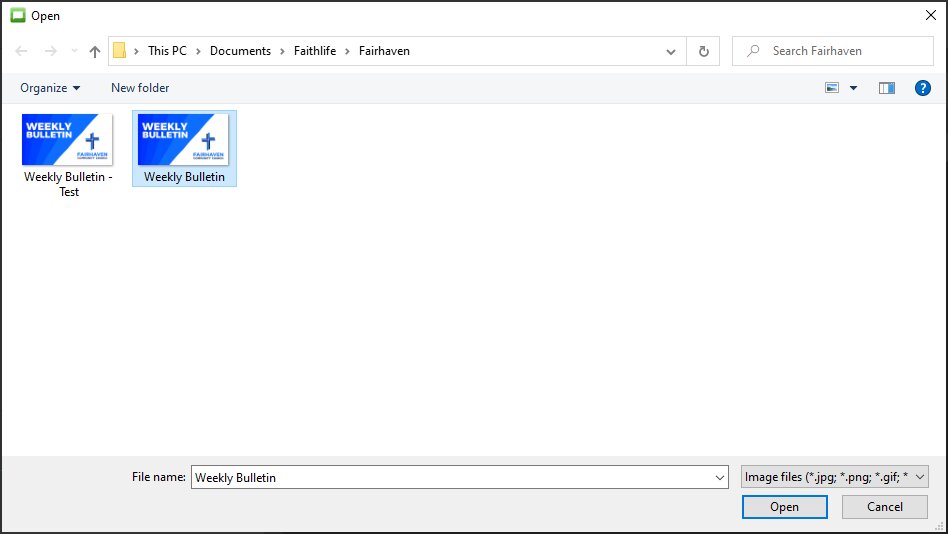Image resolution: width=948 pixels, height=534 pixels.
Task: Open the address bar history dropdown
Action: click(670, 51)
